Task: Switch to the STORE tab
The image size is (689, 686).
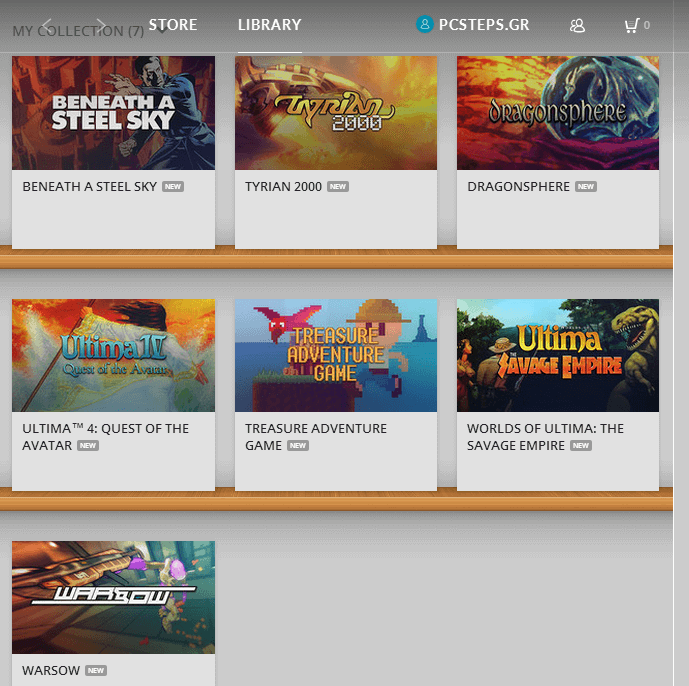Action: [x=173, y=25]
